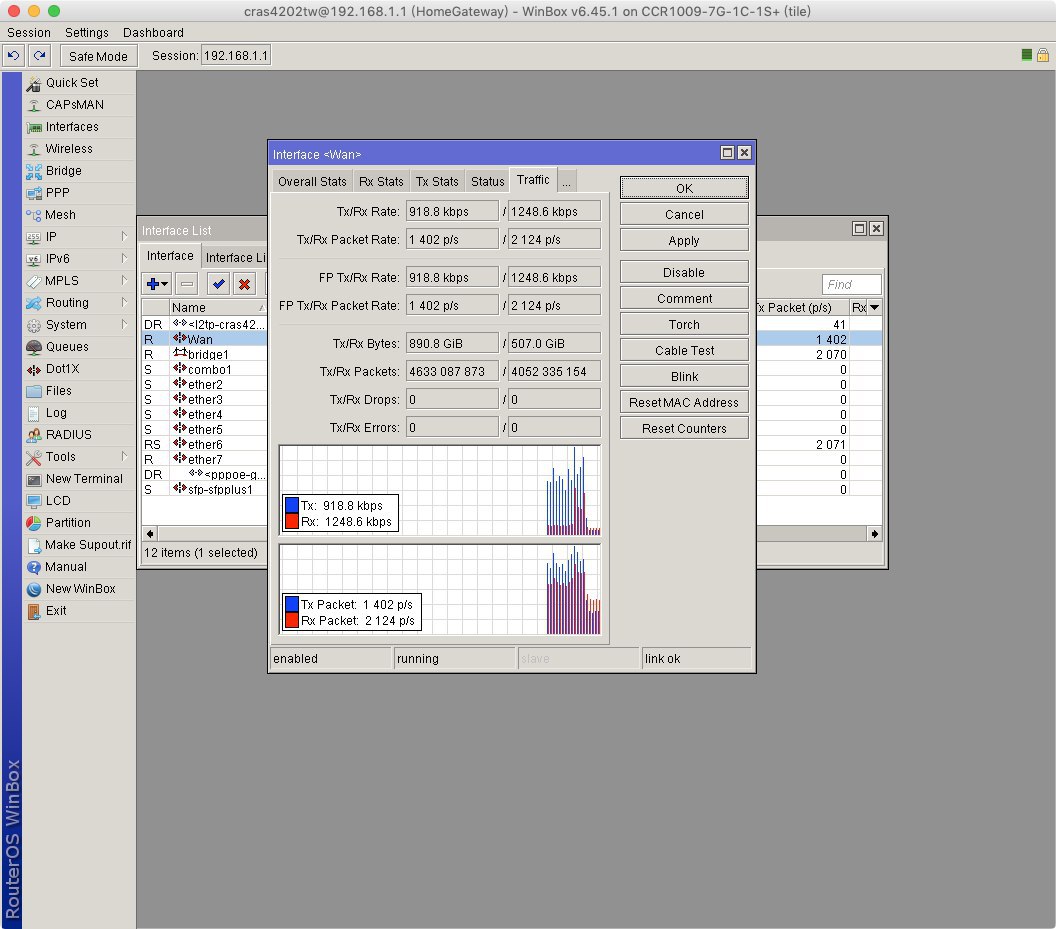Open add interface plus dropdown
Image resolution: width=1056 pixels, height=929 pixels.
(157, 284)
